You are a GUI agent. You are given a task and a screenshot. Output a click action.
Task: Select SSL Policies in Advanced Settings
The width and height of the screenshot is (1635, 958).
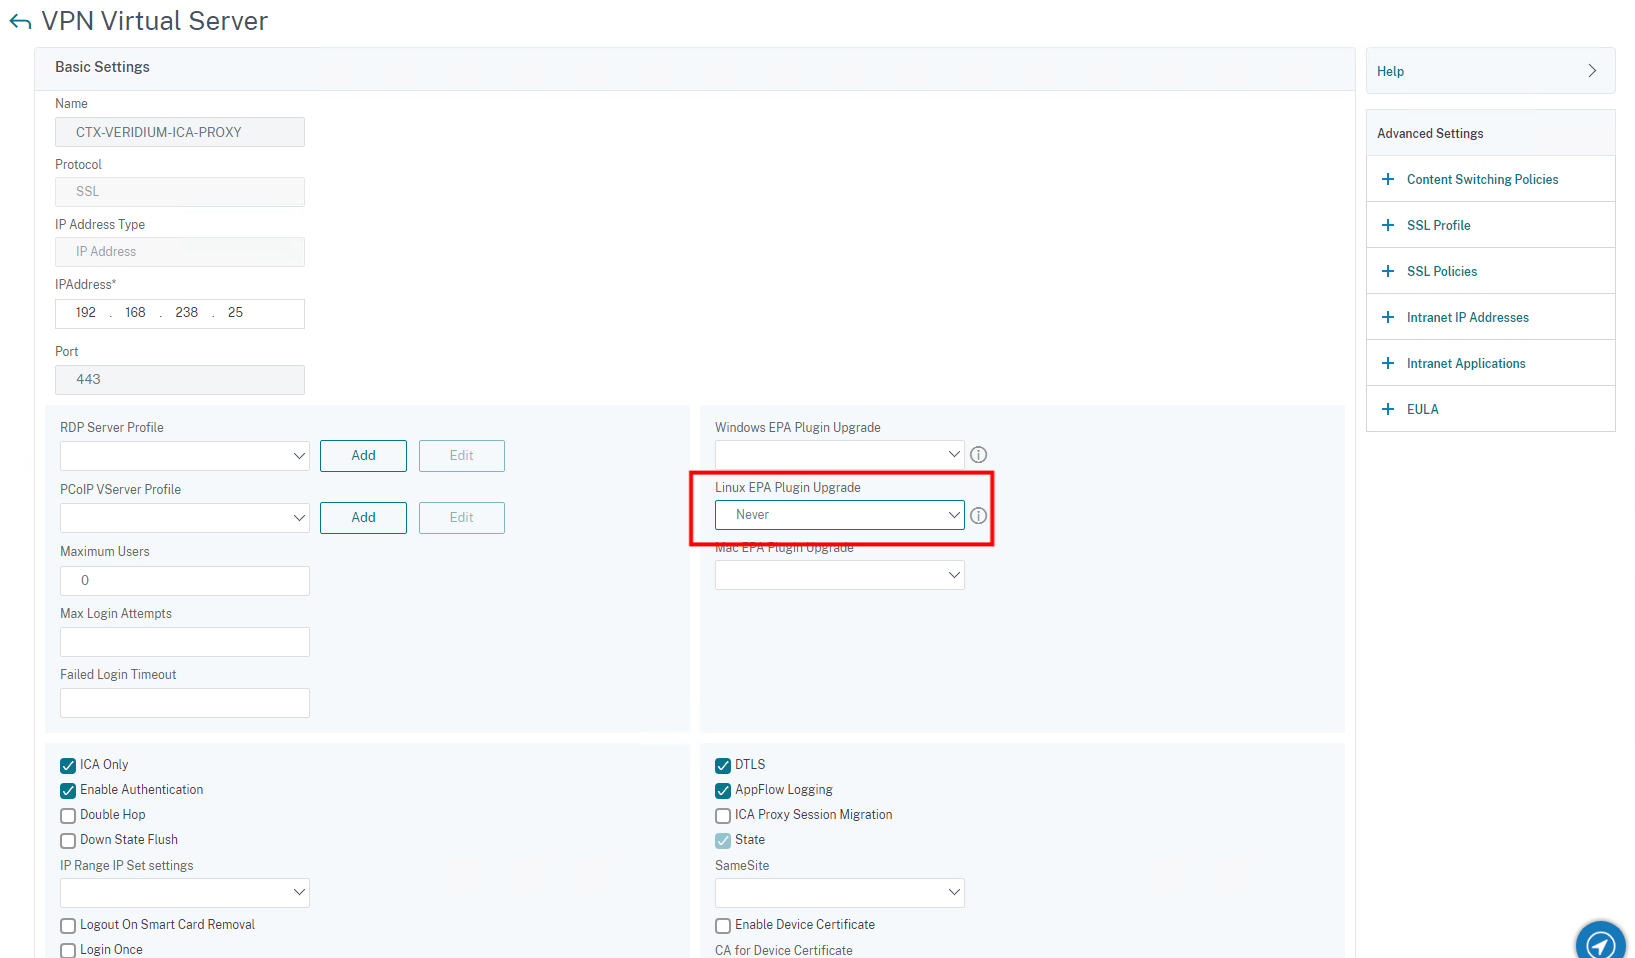[x=1442, y=271]
